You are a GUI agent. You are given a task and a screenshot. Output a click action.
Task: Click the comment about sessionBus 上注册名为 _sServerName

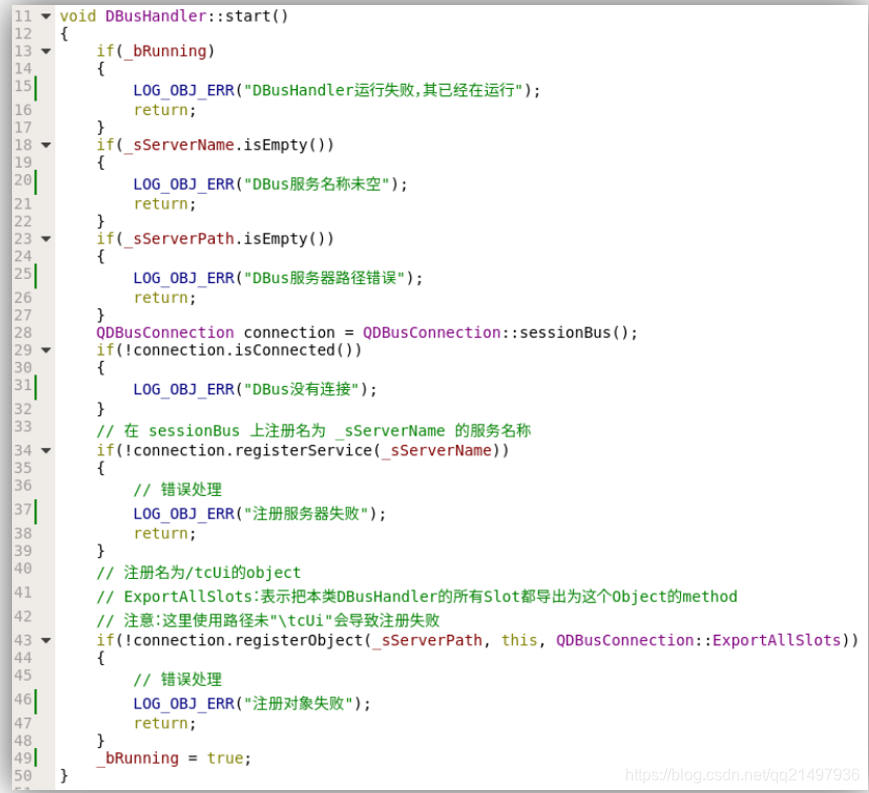[314, 431]
